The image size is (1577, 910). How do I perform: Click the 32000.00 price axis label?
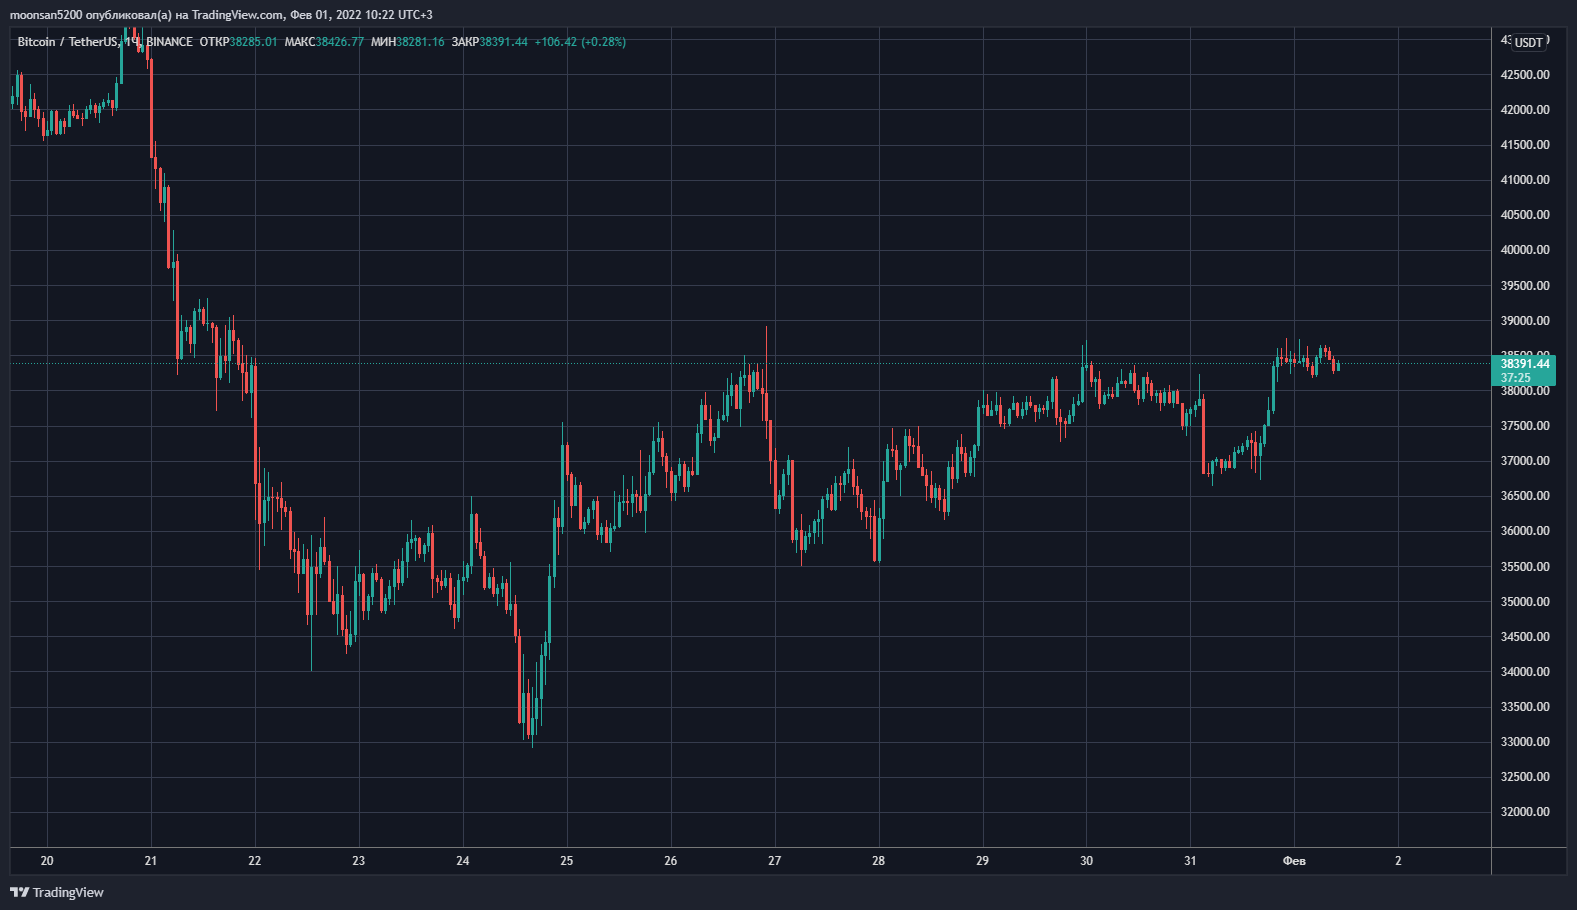click(x=1525, y=812)
